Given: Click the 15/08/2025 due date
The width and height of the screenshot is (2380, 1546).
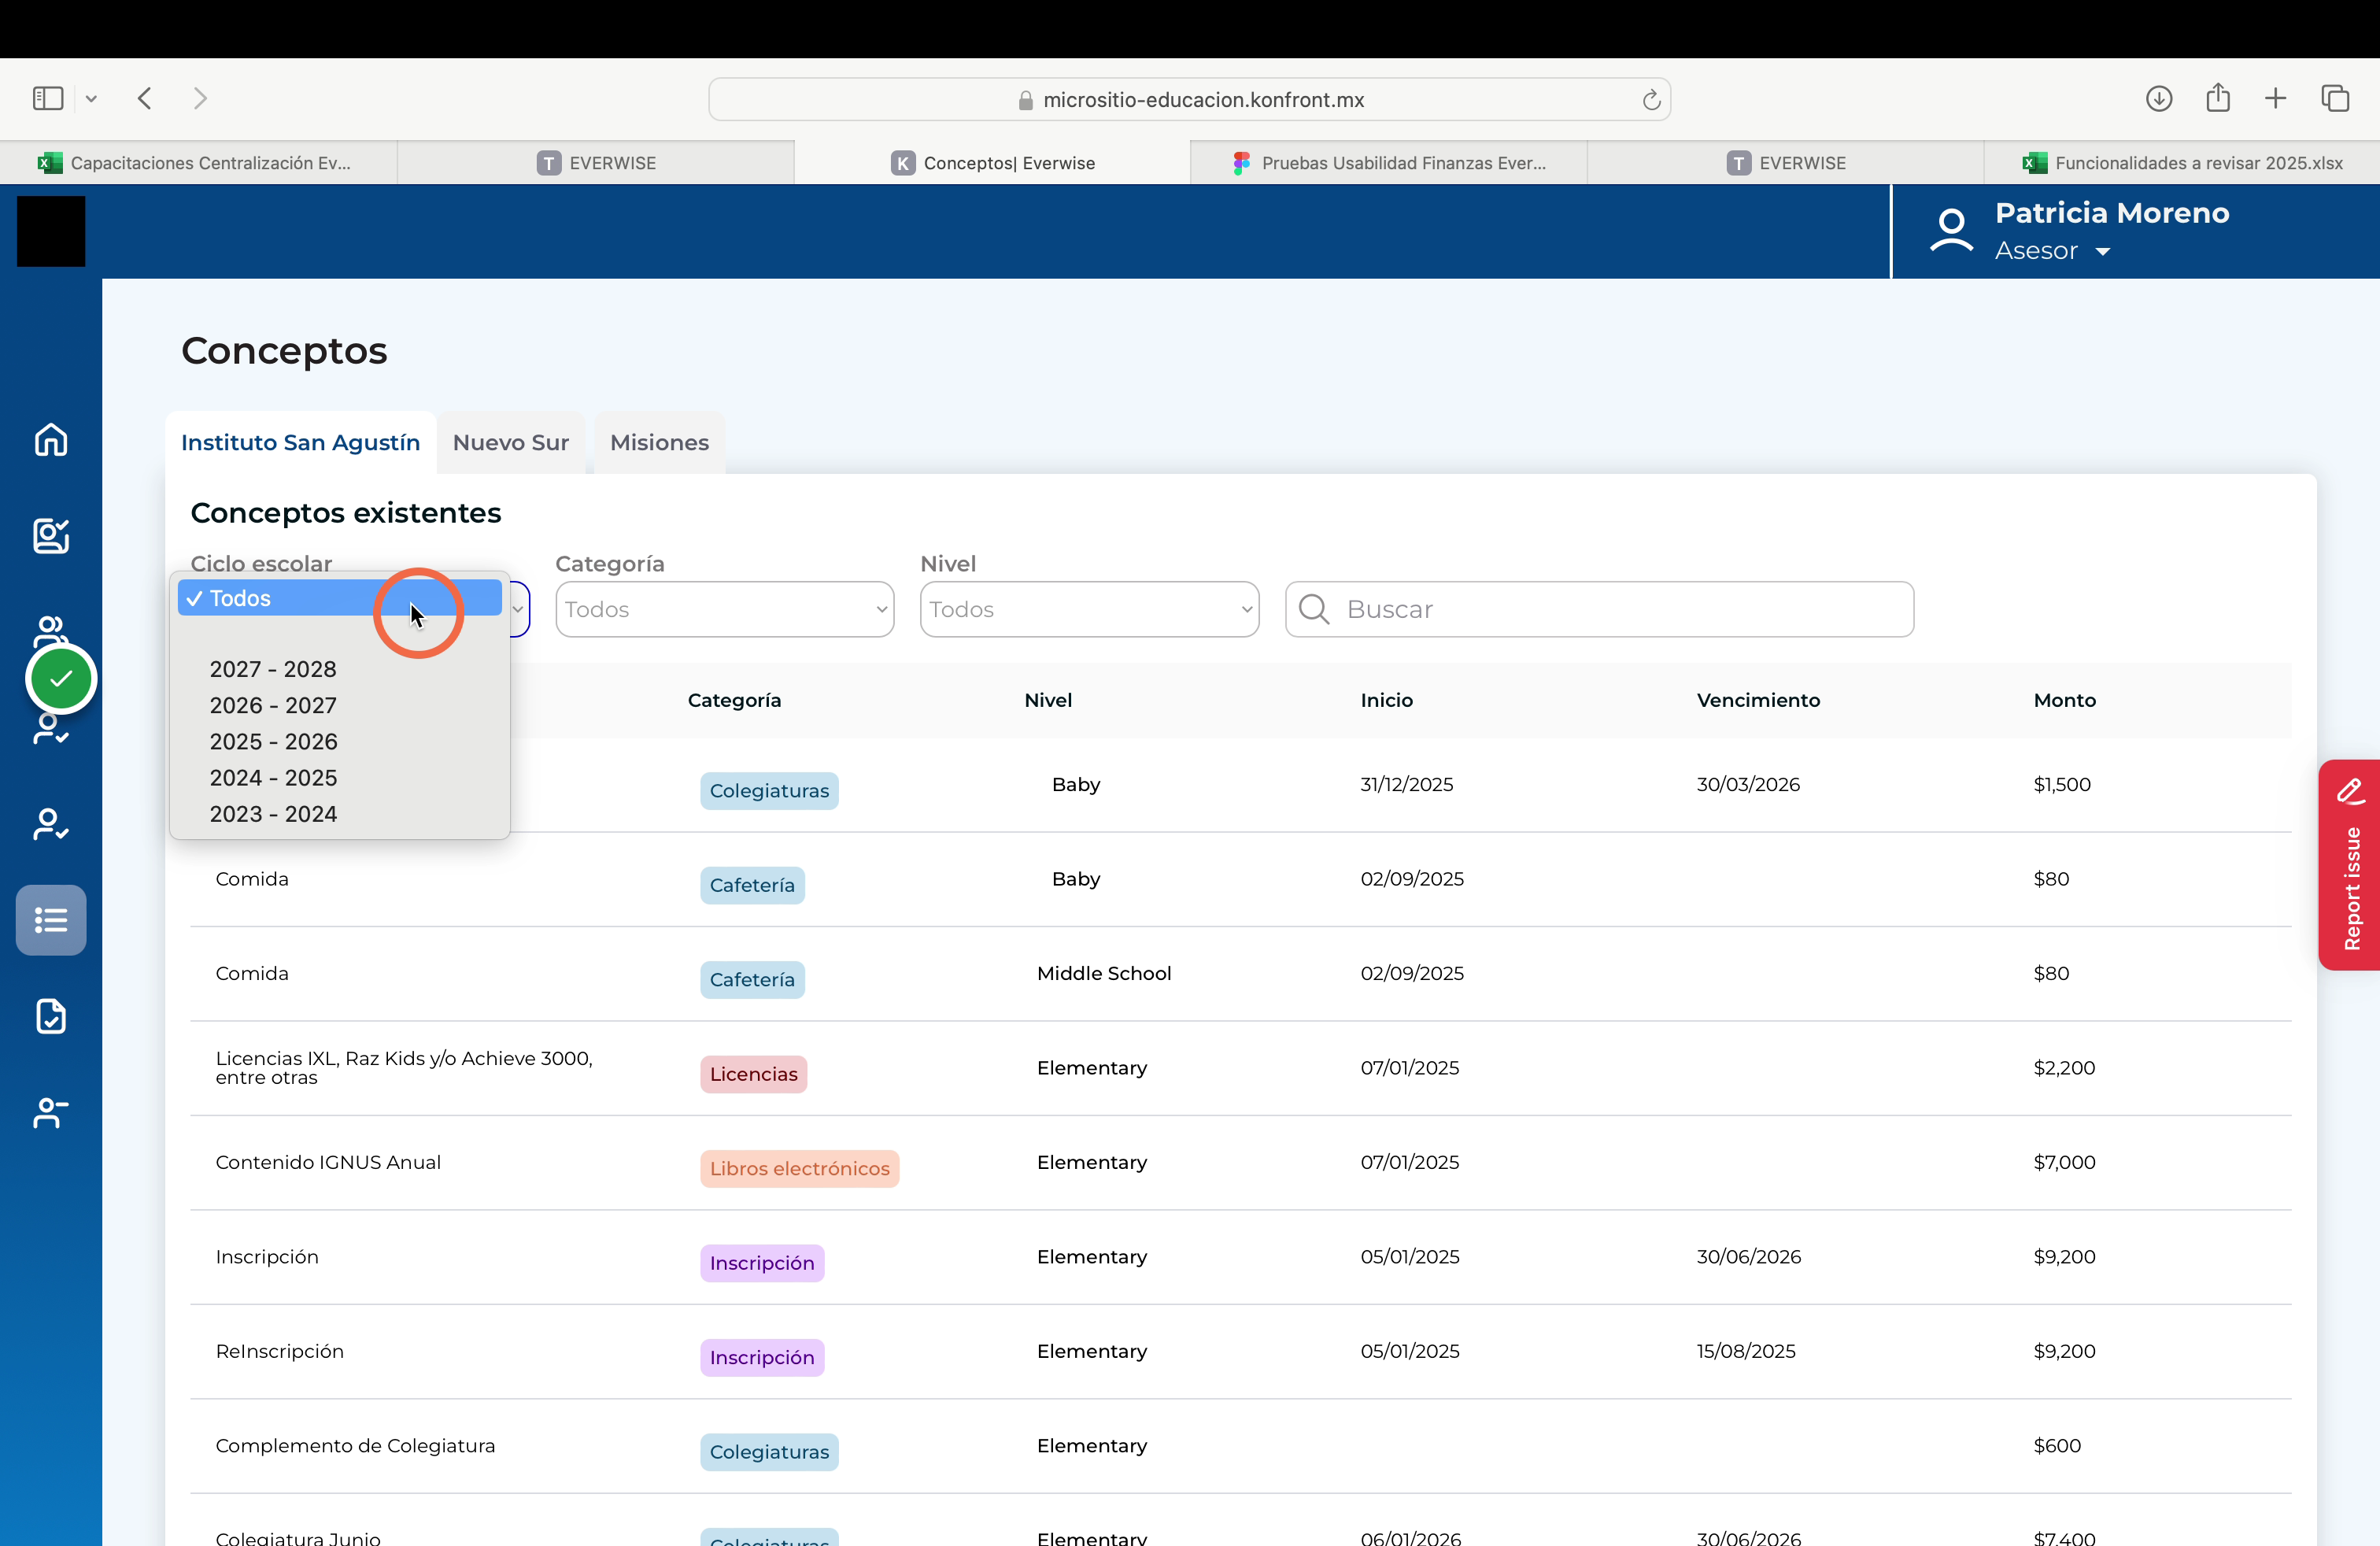Looking at the screenshot, I should [x=1746, y=1351].
